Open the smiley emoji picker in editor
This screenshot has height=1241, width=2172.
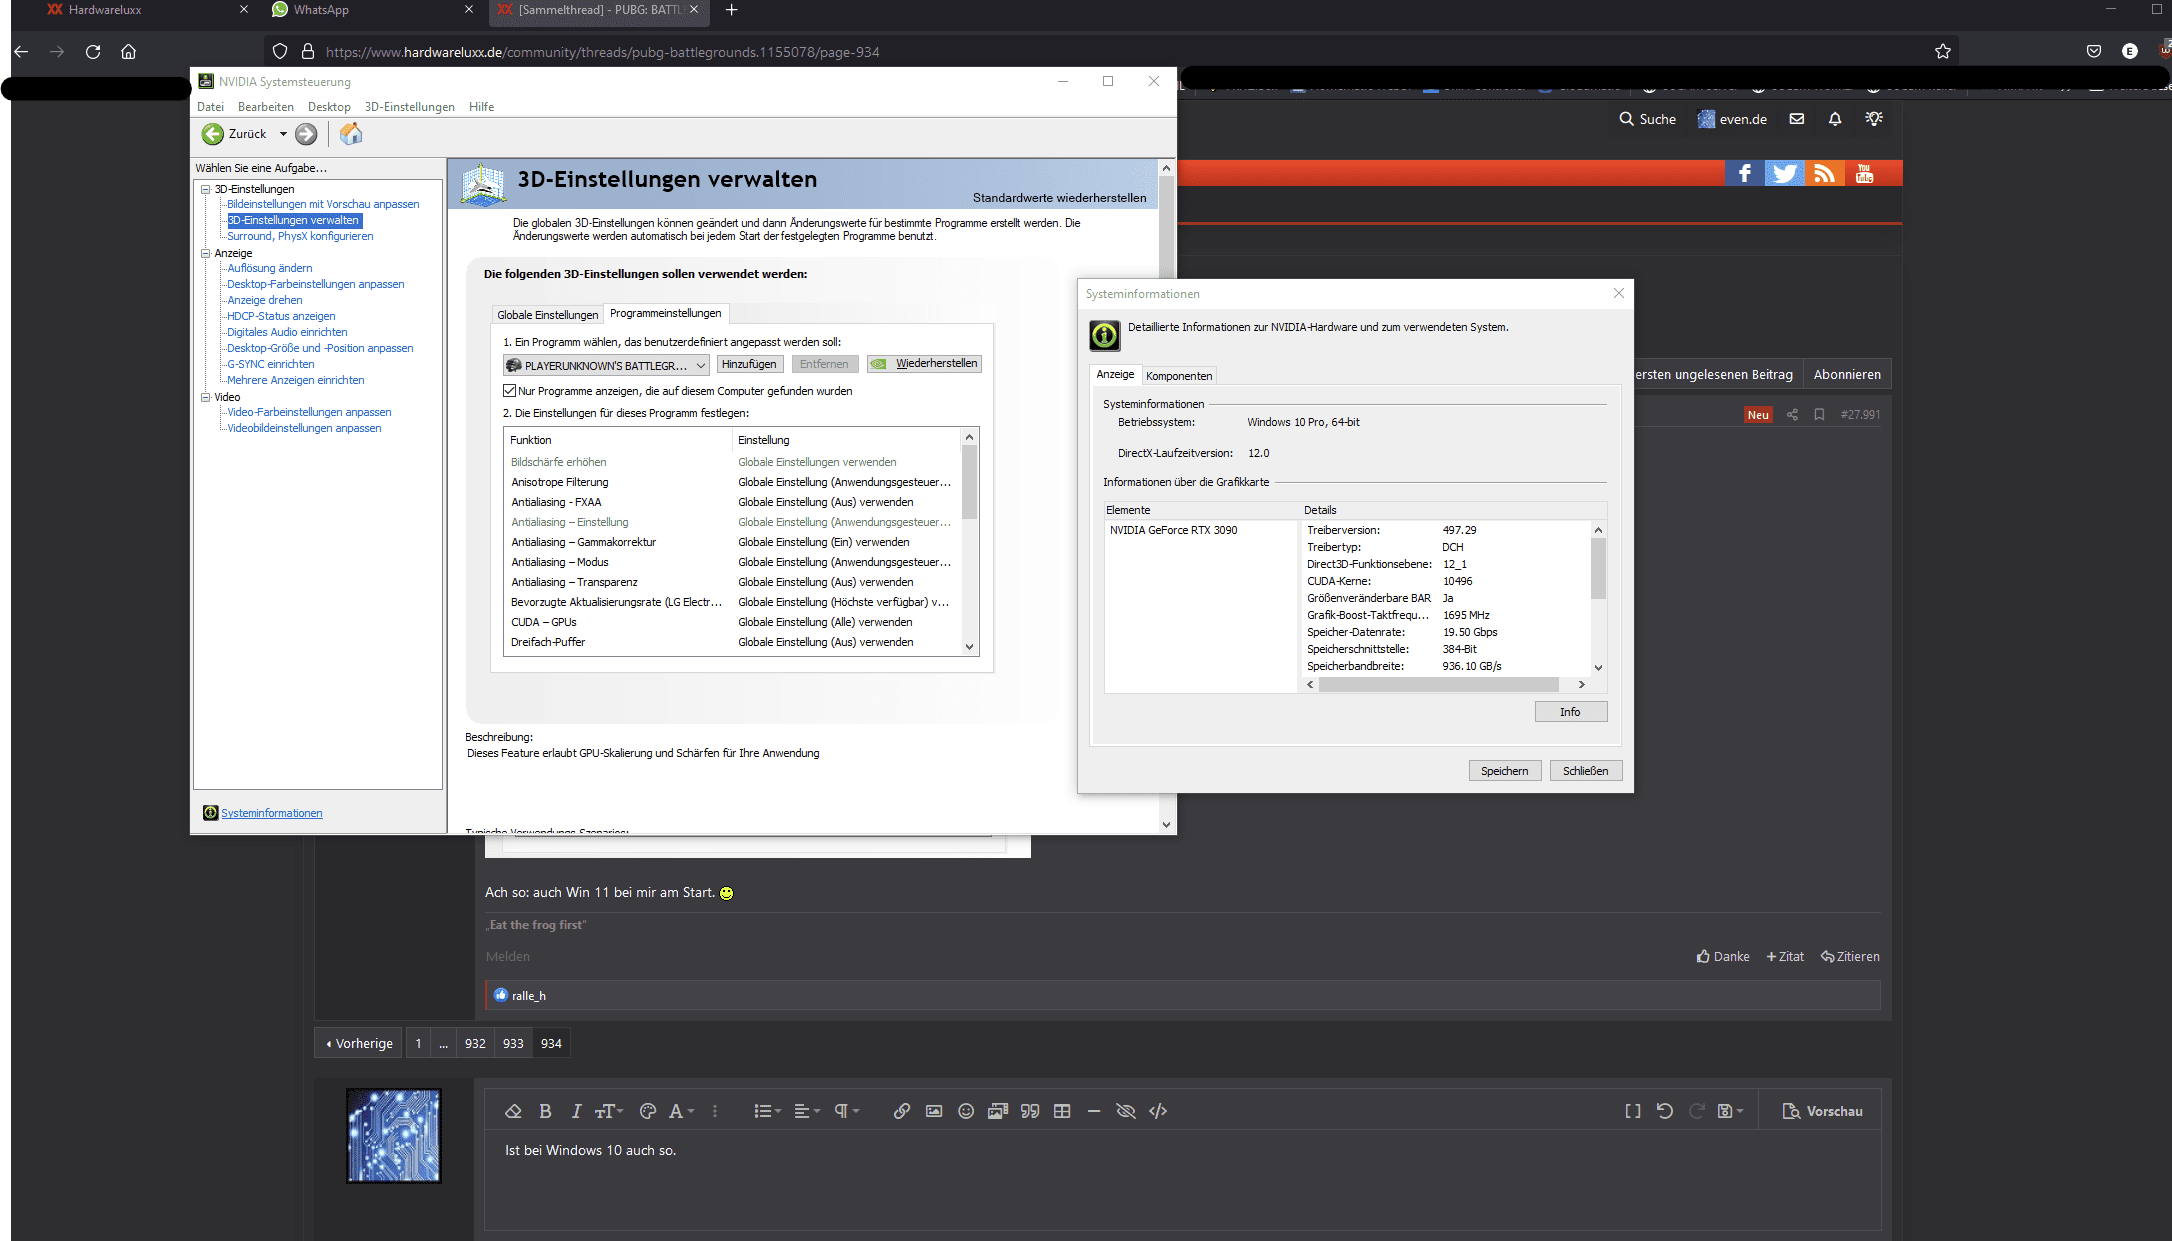click(966, 1111)
